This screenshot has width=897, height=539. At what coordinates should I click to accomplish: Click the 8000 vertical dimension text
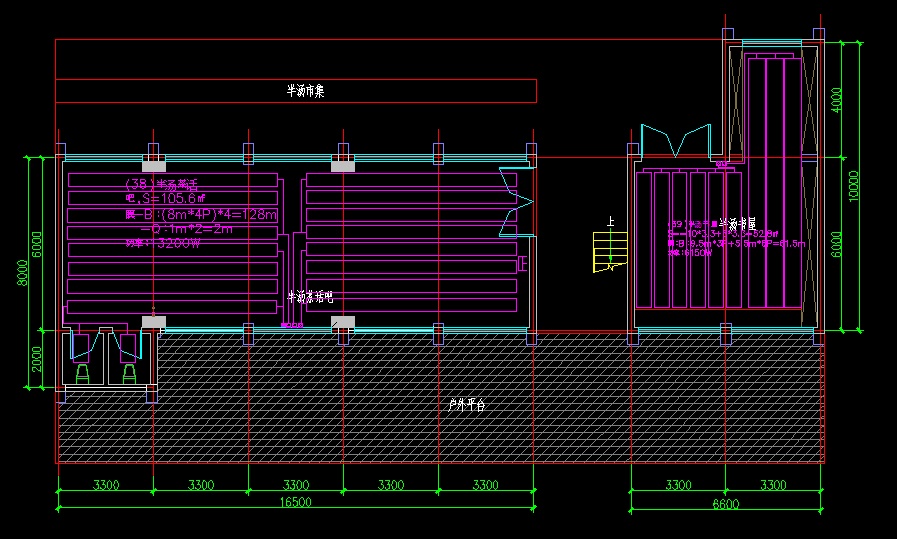click(x=20, y=272)
